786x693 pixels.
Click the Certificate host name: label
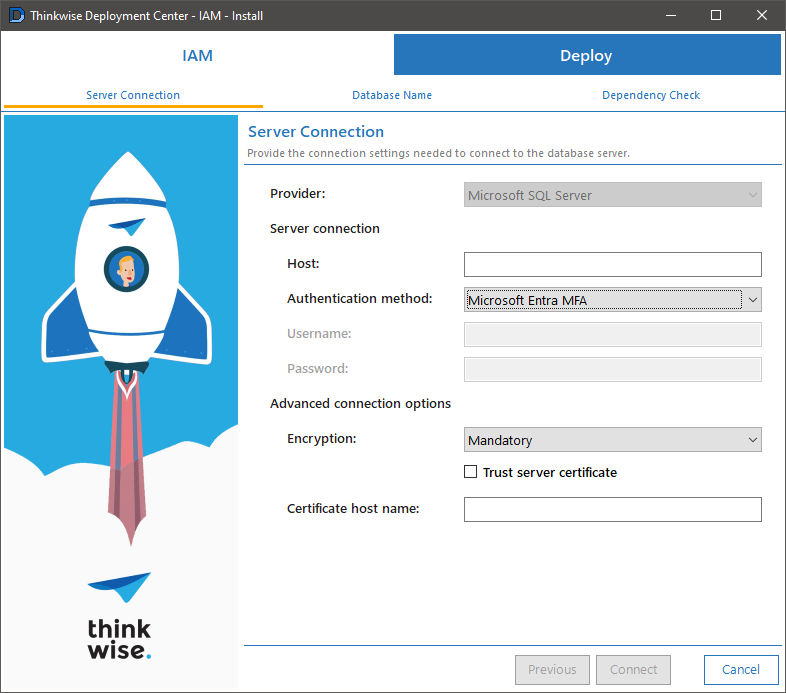click(353, 508)
